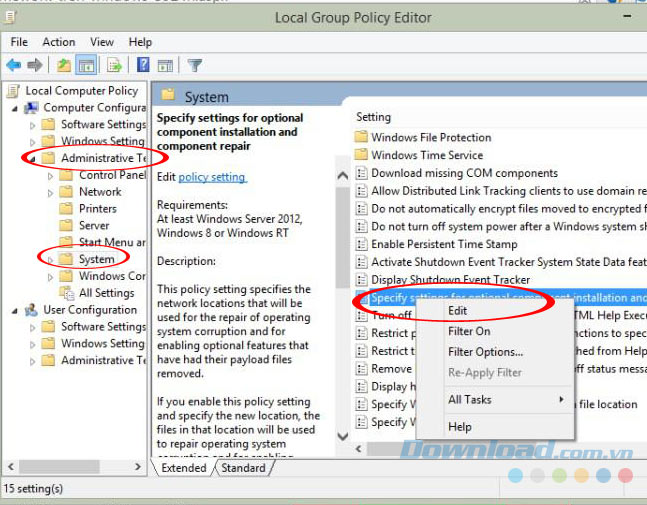Click the Filter funnel toolbar icon
The height and width of the screenshot is (505, 647).
click(195, 65)
